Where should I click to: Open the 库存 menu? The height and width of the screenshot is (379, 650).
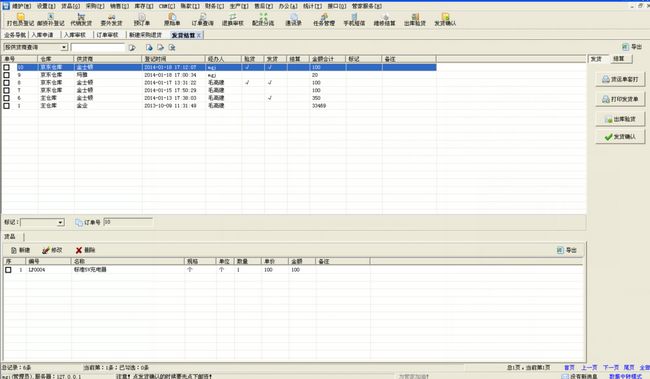tap(143, 6)
